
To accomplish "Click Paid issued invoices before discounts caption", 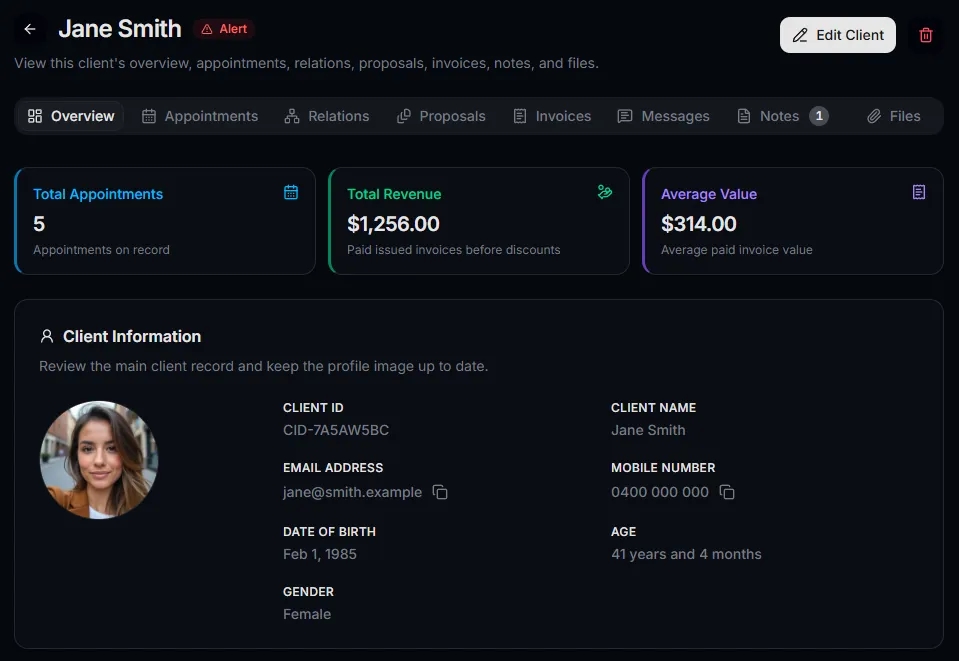I will 454,249.
